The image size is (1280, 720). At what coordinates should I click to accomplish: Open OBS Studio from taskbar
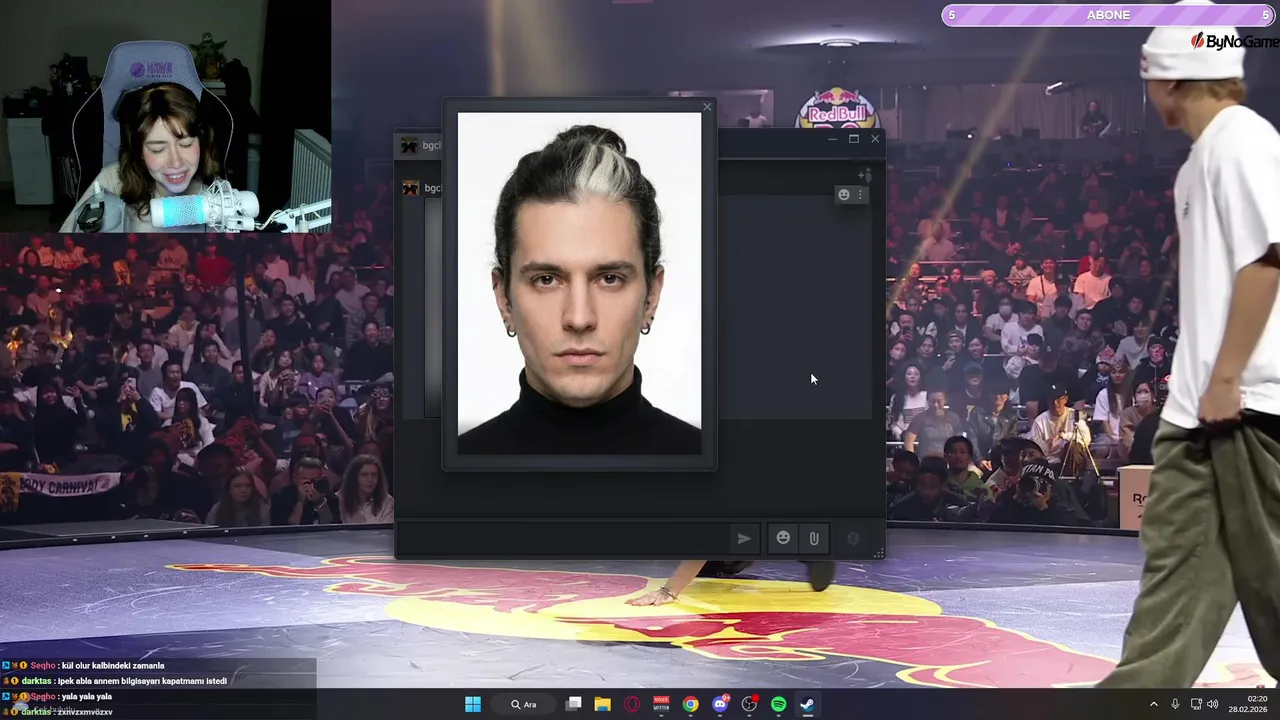click(x=749, y=704)
